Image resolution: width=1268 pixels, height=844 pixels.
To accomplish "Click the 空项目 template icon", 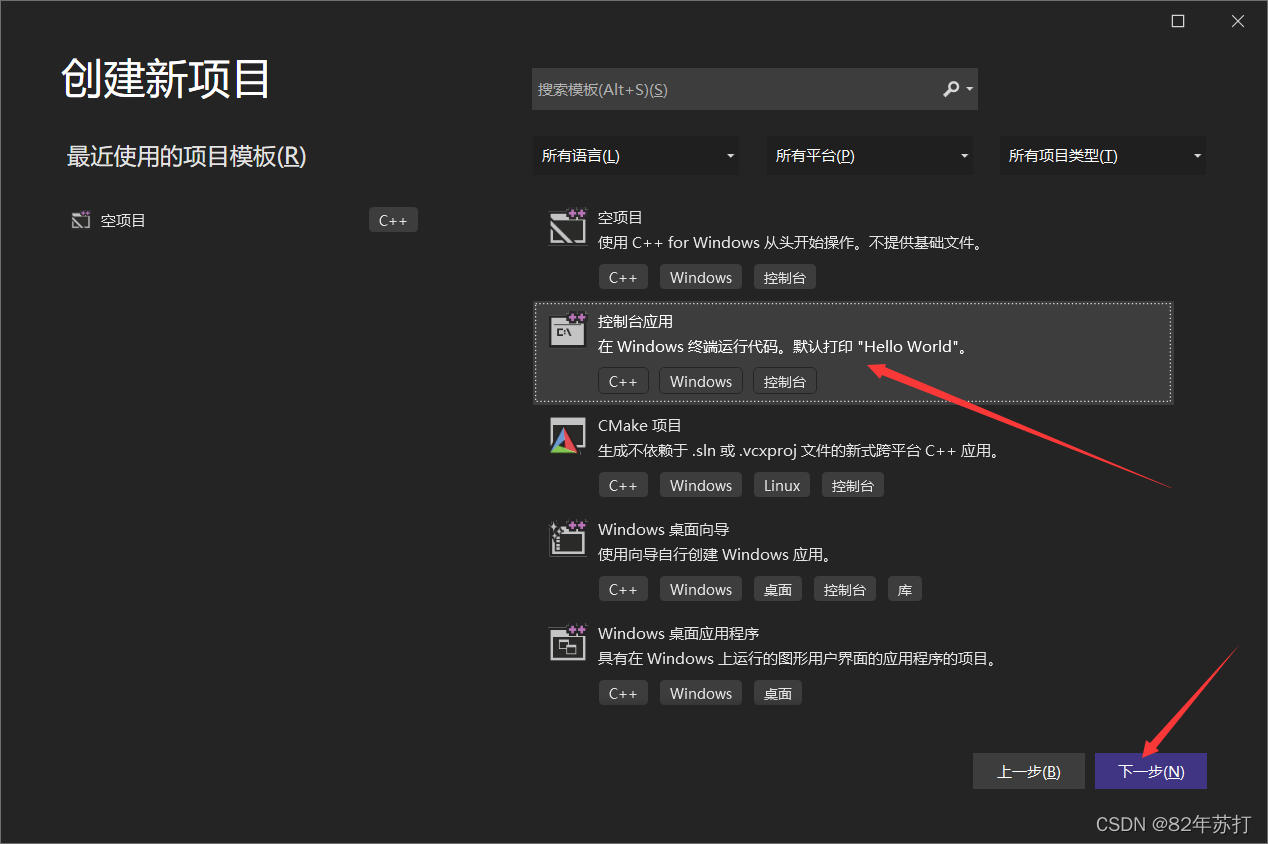I will (567, 227).
